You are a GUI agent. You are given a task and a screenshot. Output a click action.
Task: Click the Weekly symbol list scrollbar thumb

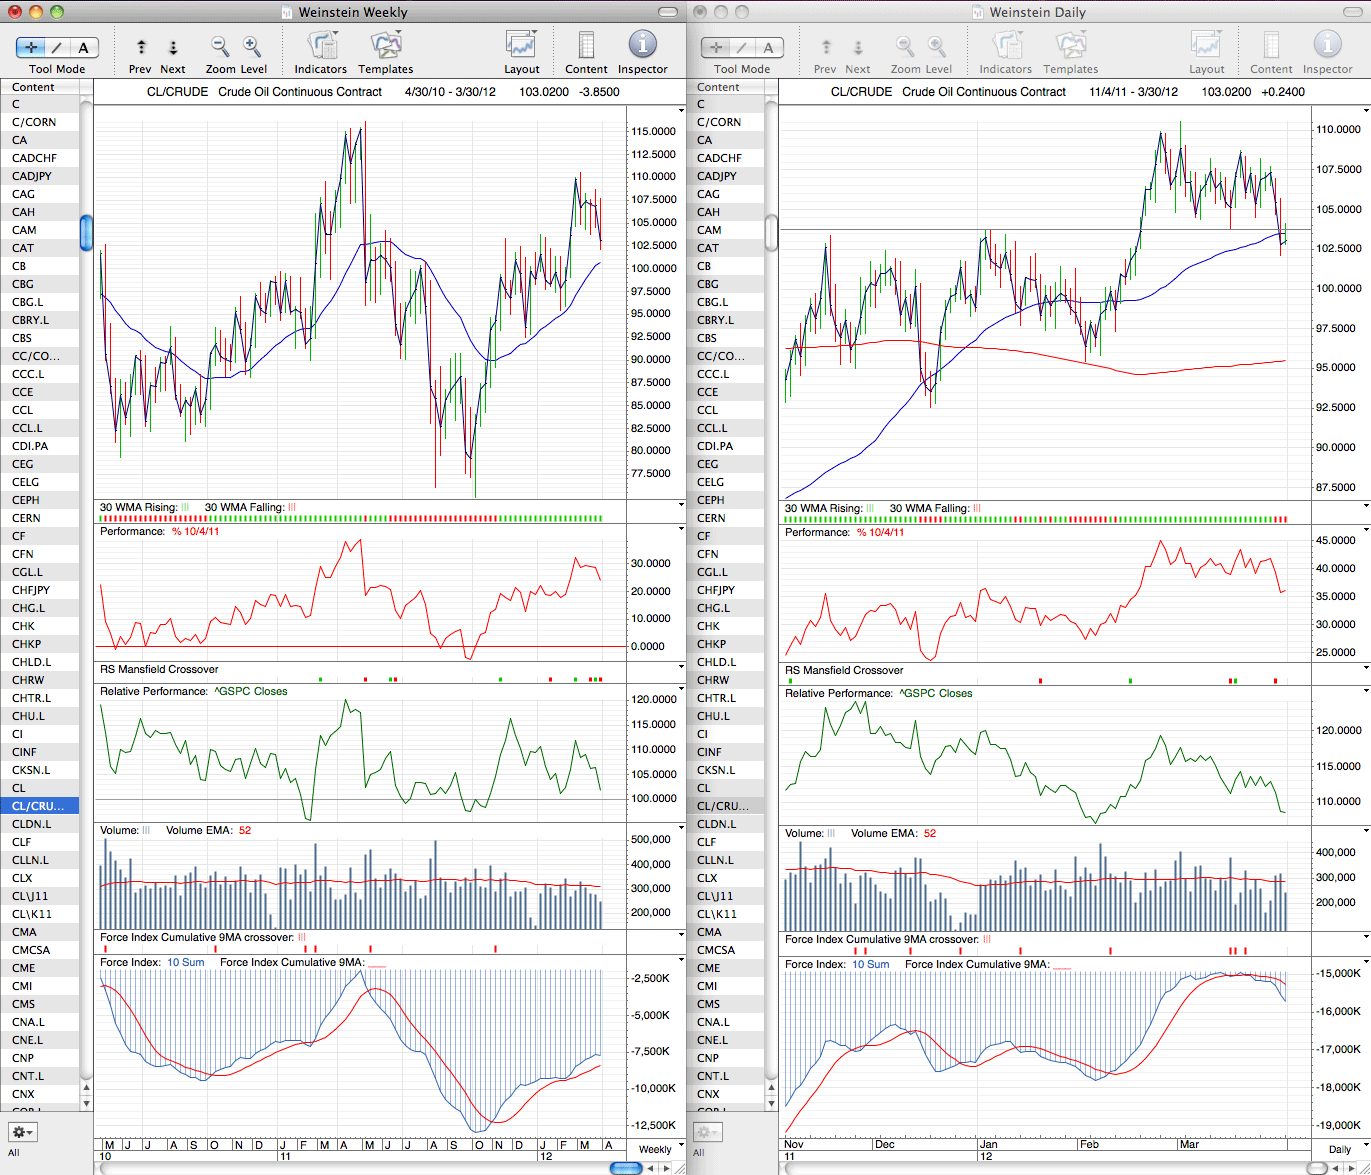point(86,232)
